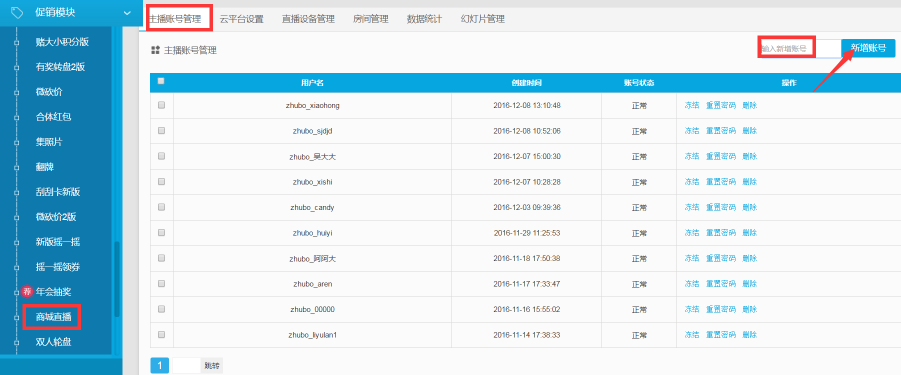Switch to the 主播账号管理 tab
The width and height of the screenshot is (901, 375).
tap(175, 19)
